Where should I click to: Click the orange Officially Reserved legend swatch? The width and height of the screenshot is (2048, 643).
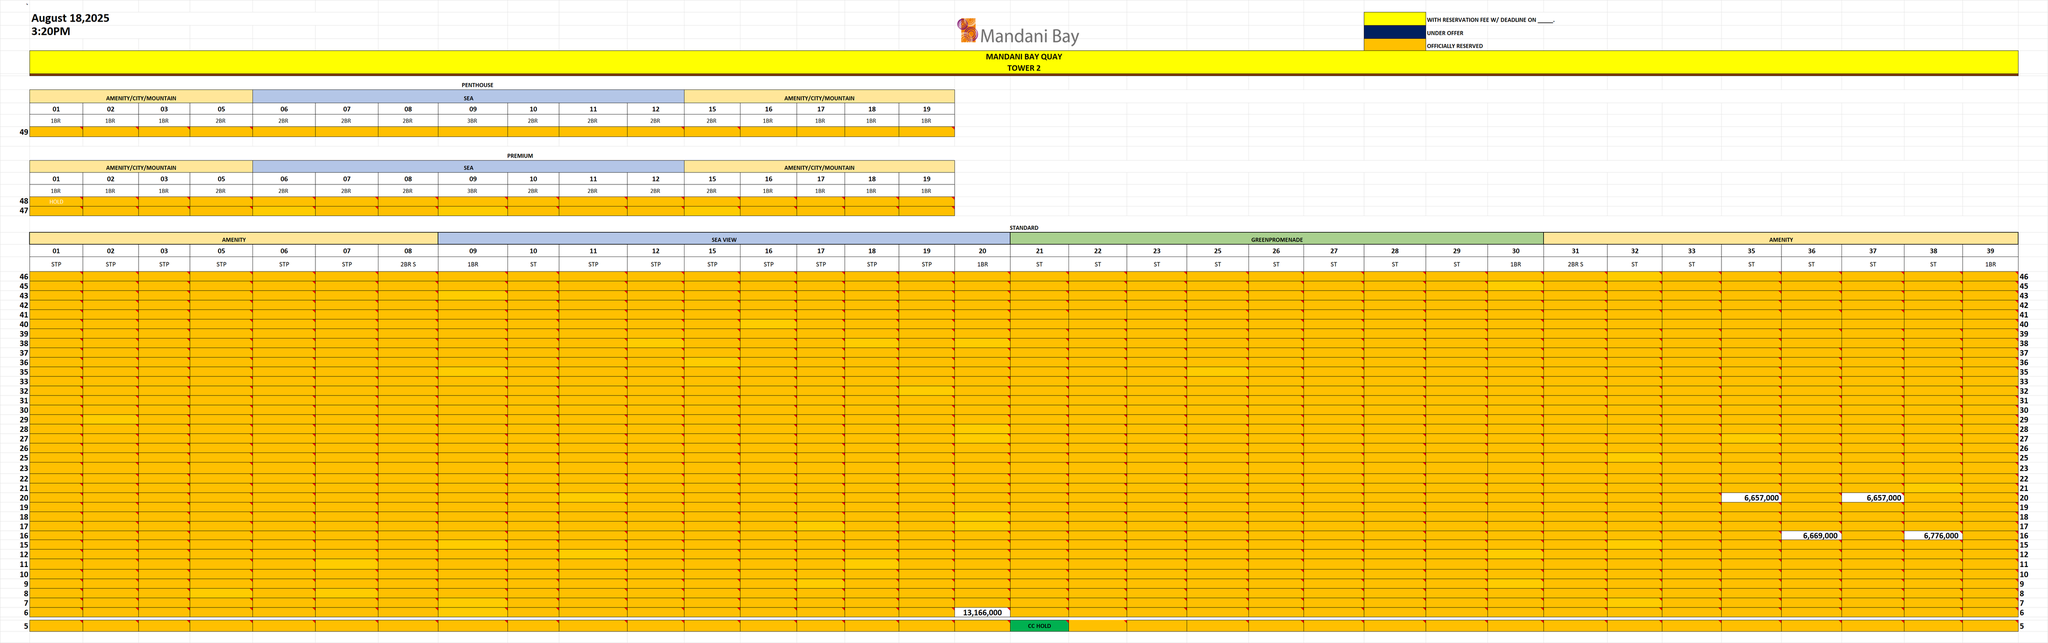point(1394,45)
